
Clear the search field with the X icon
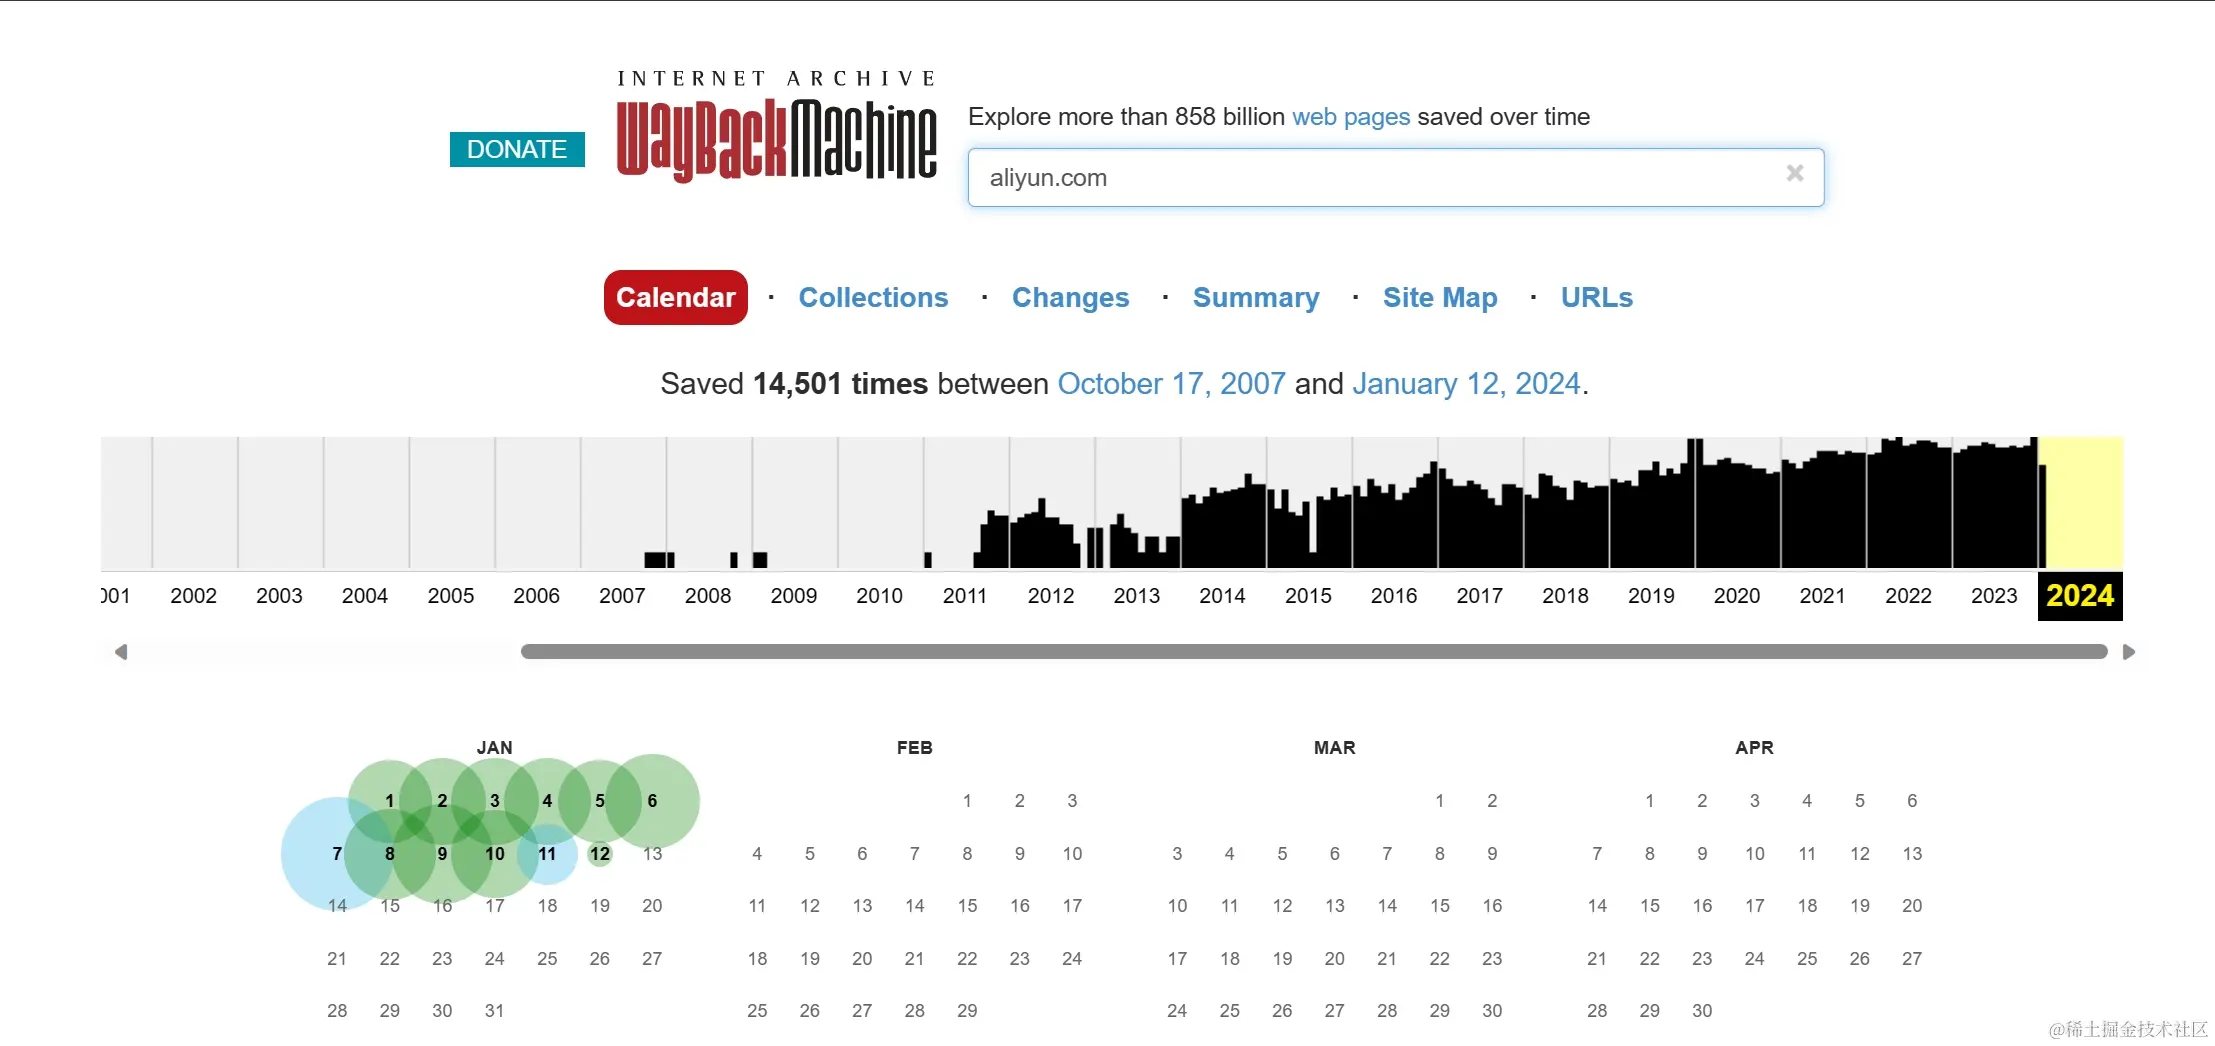pos(1795,174)
